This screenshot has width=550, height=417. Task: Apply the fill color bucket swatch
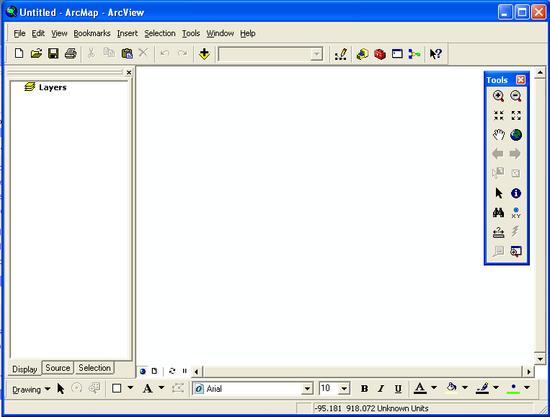click(x=452, y=388)
